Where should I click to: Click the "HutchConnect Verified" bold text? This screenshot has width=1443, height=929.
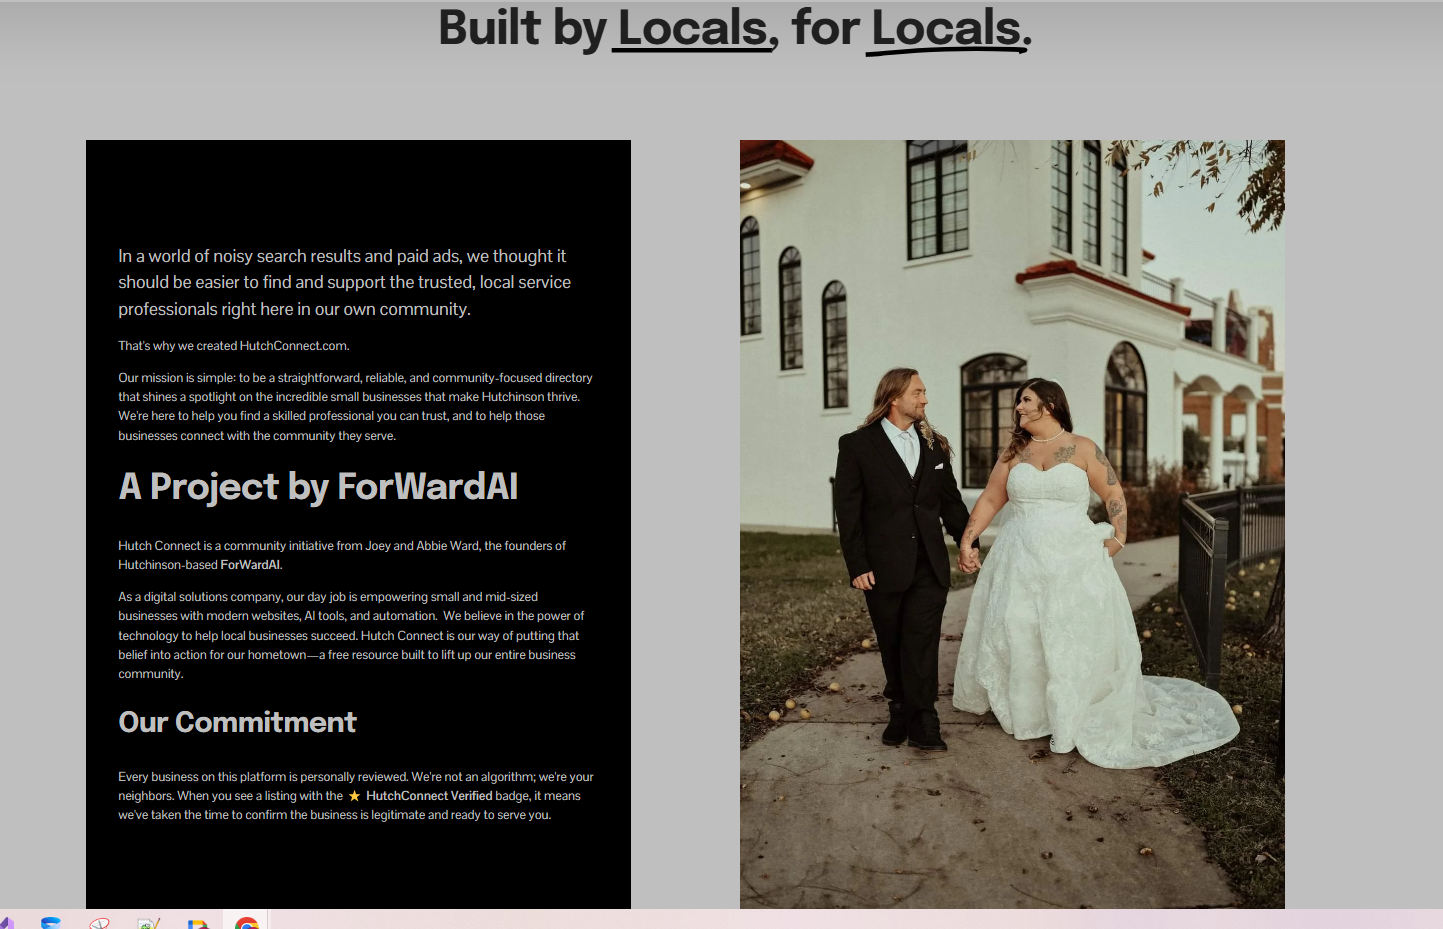429,796
